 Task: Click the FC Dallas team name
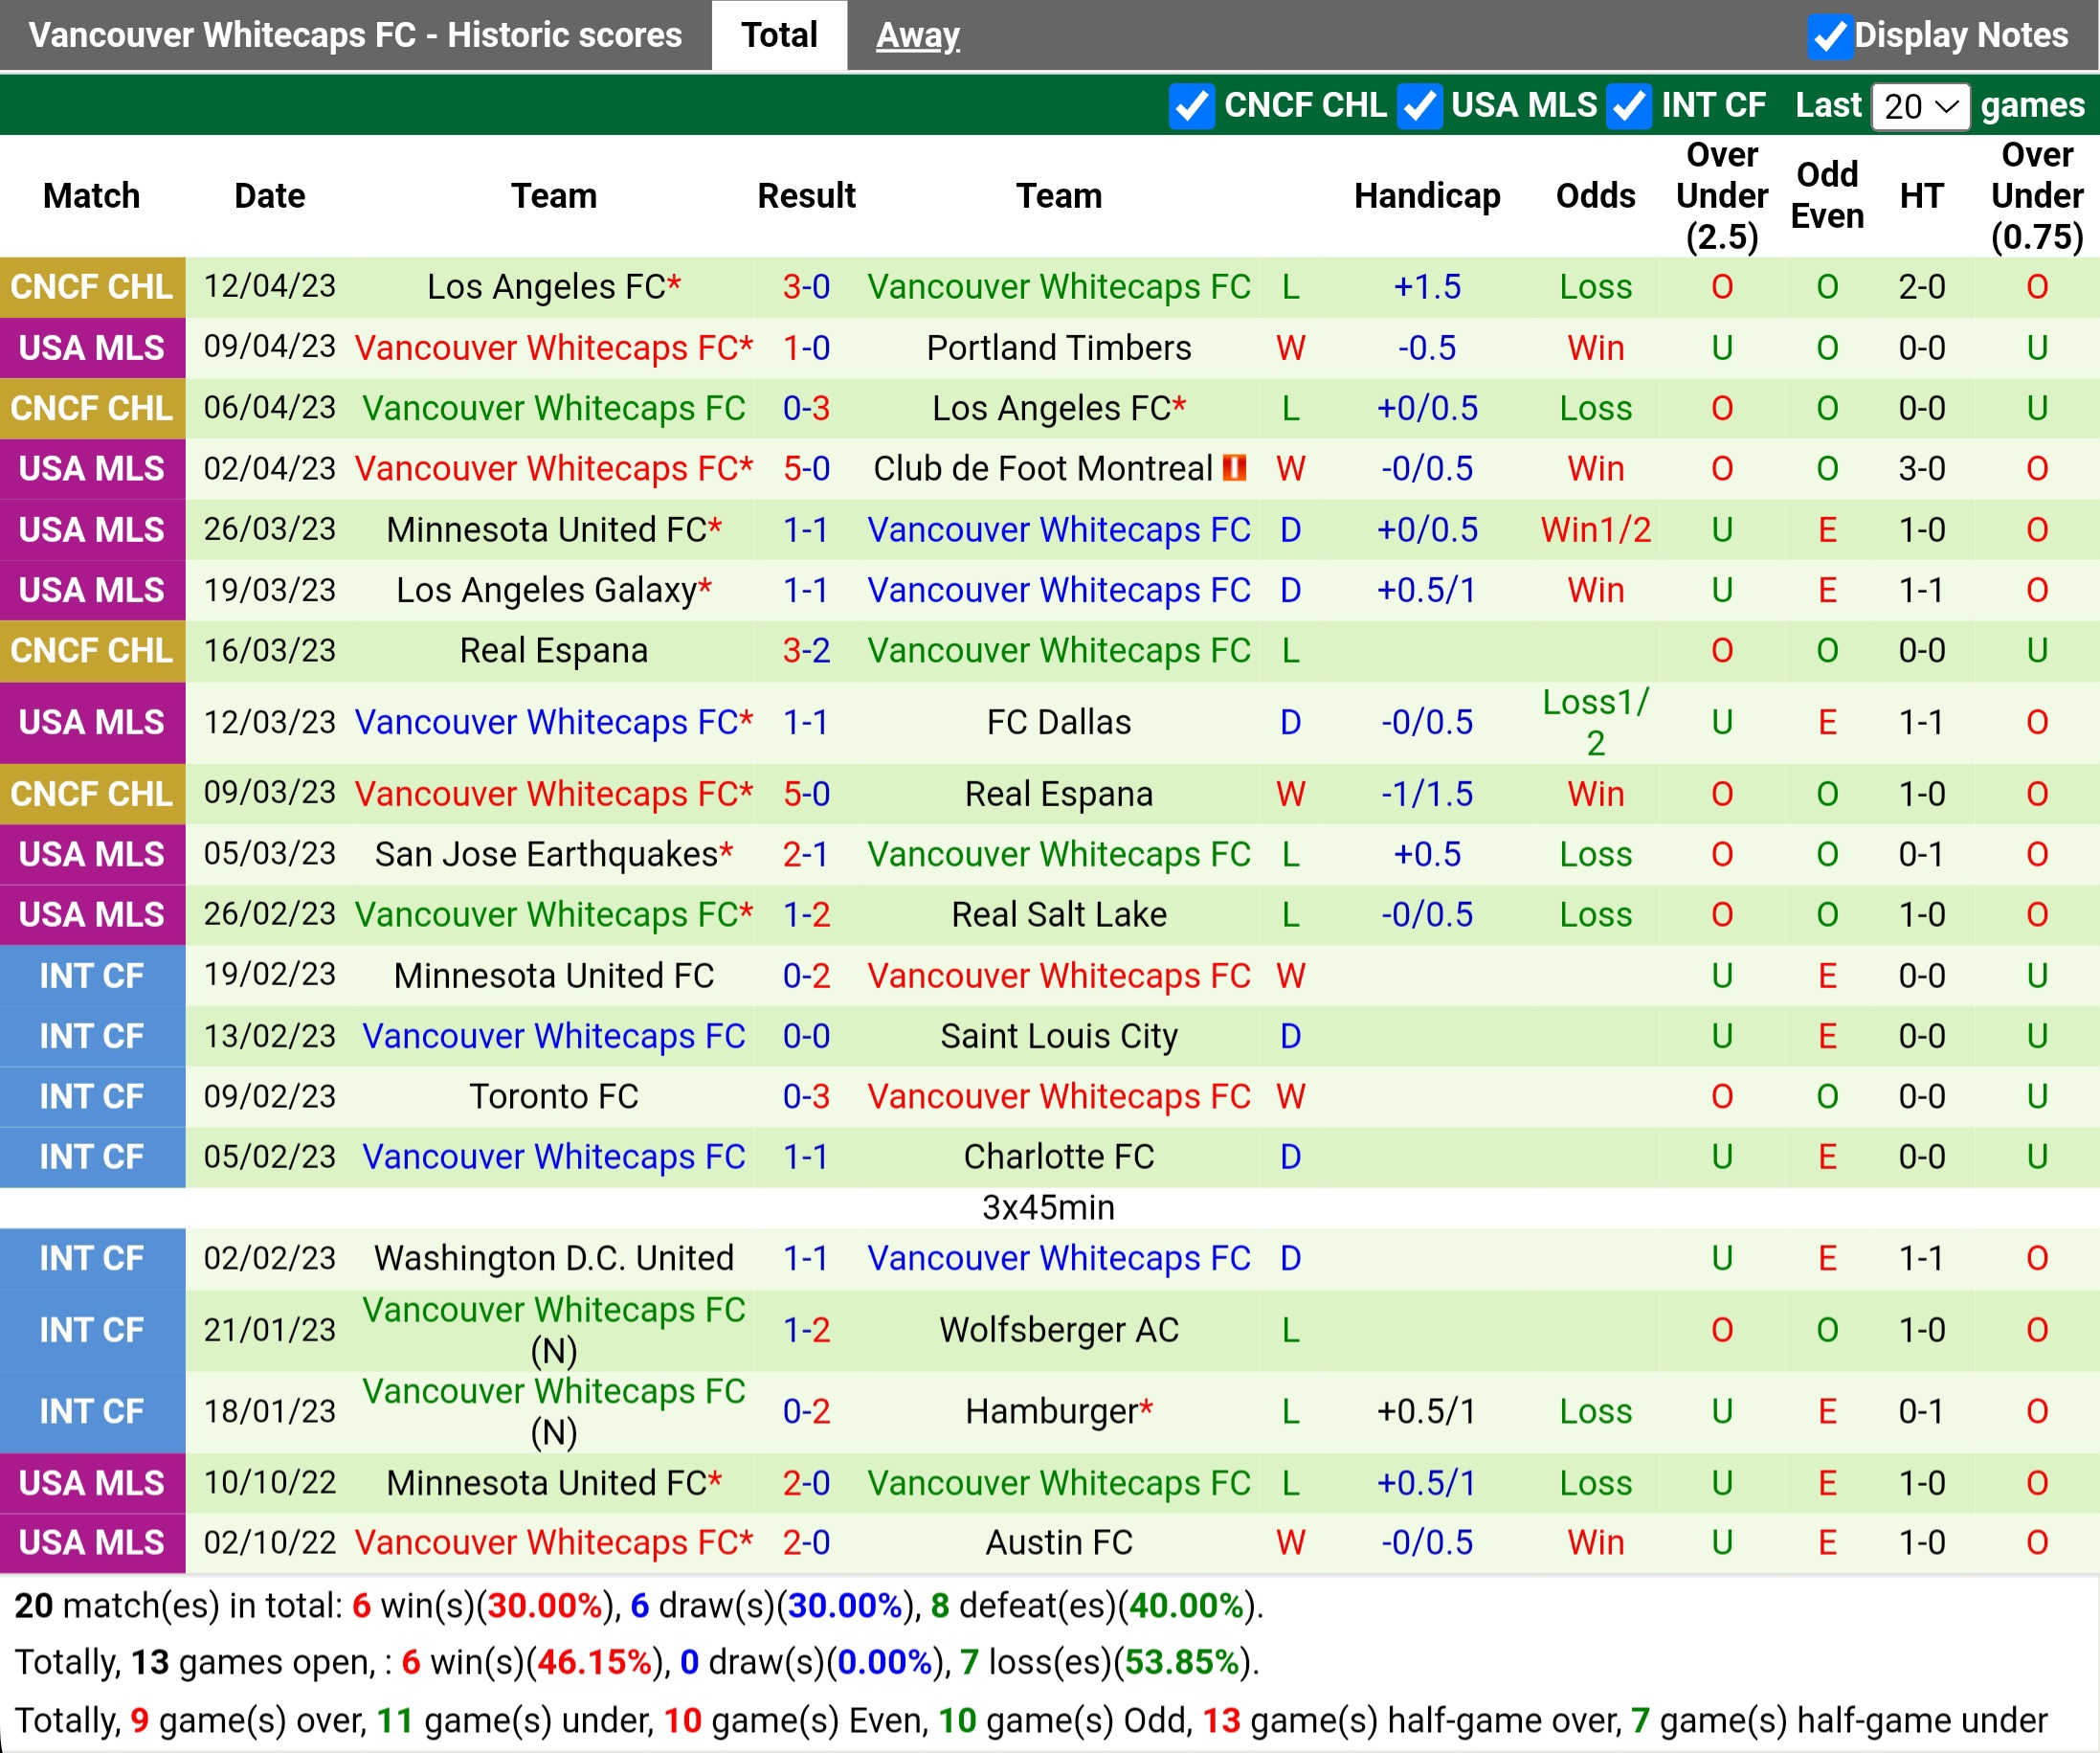point(1059,722)
